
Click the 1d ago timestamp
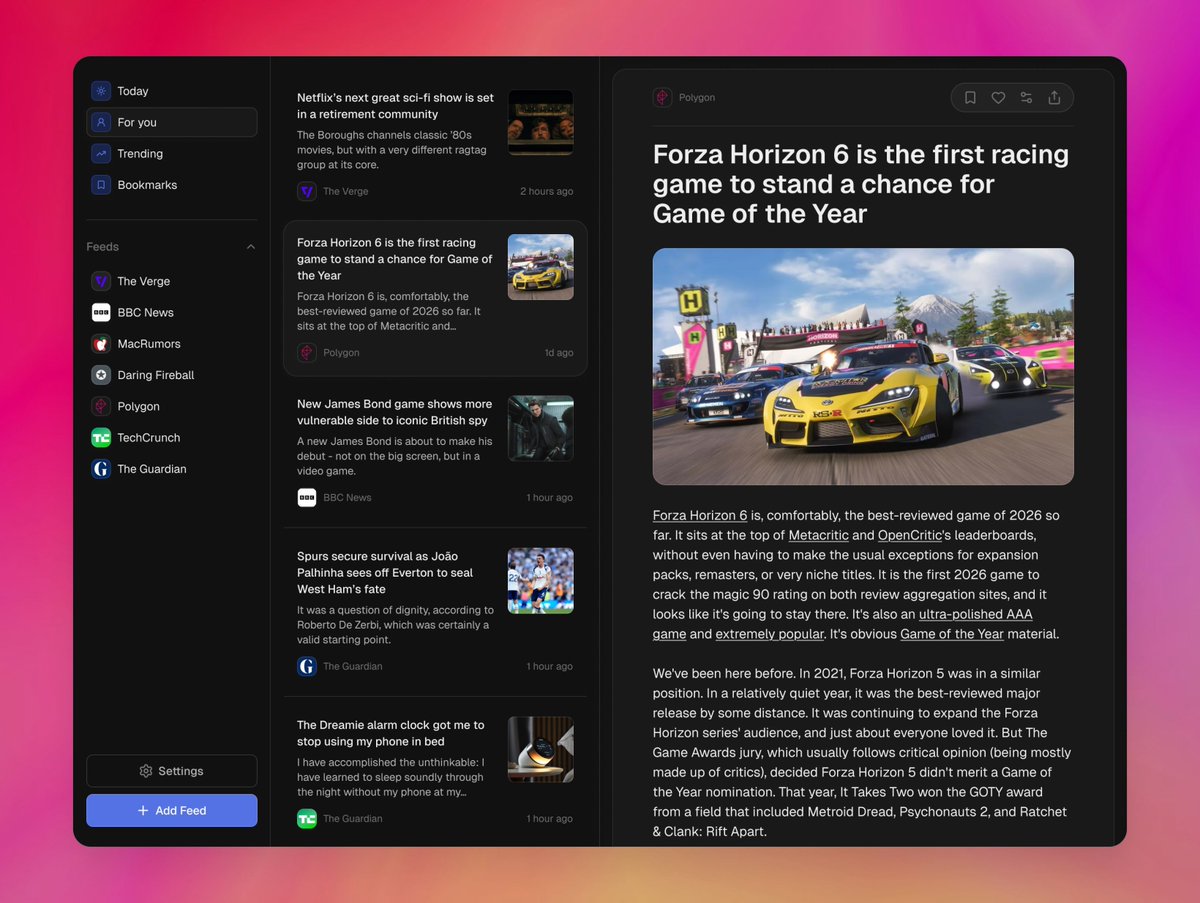click(559, 353)
